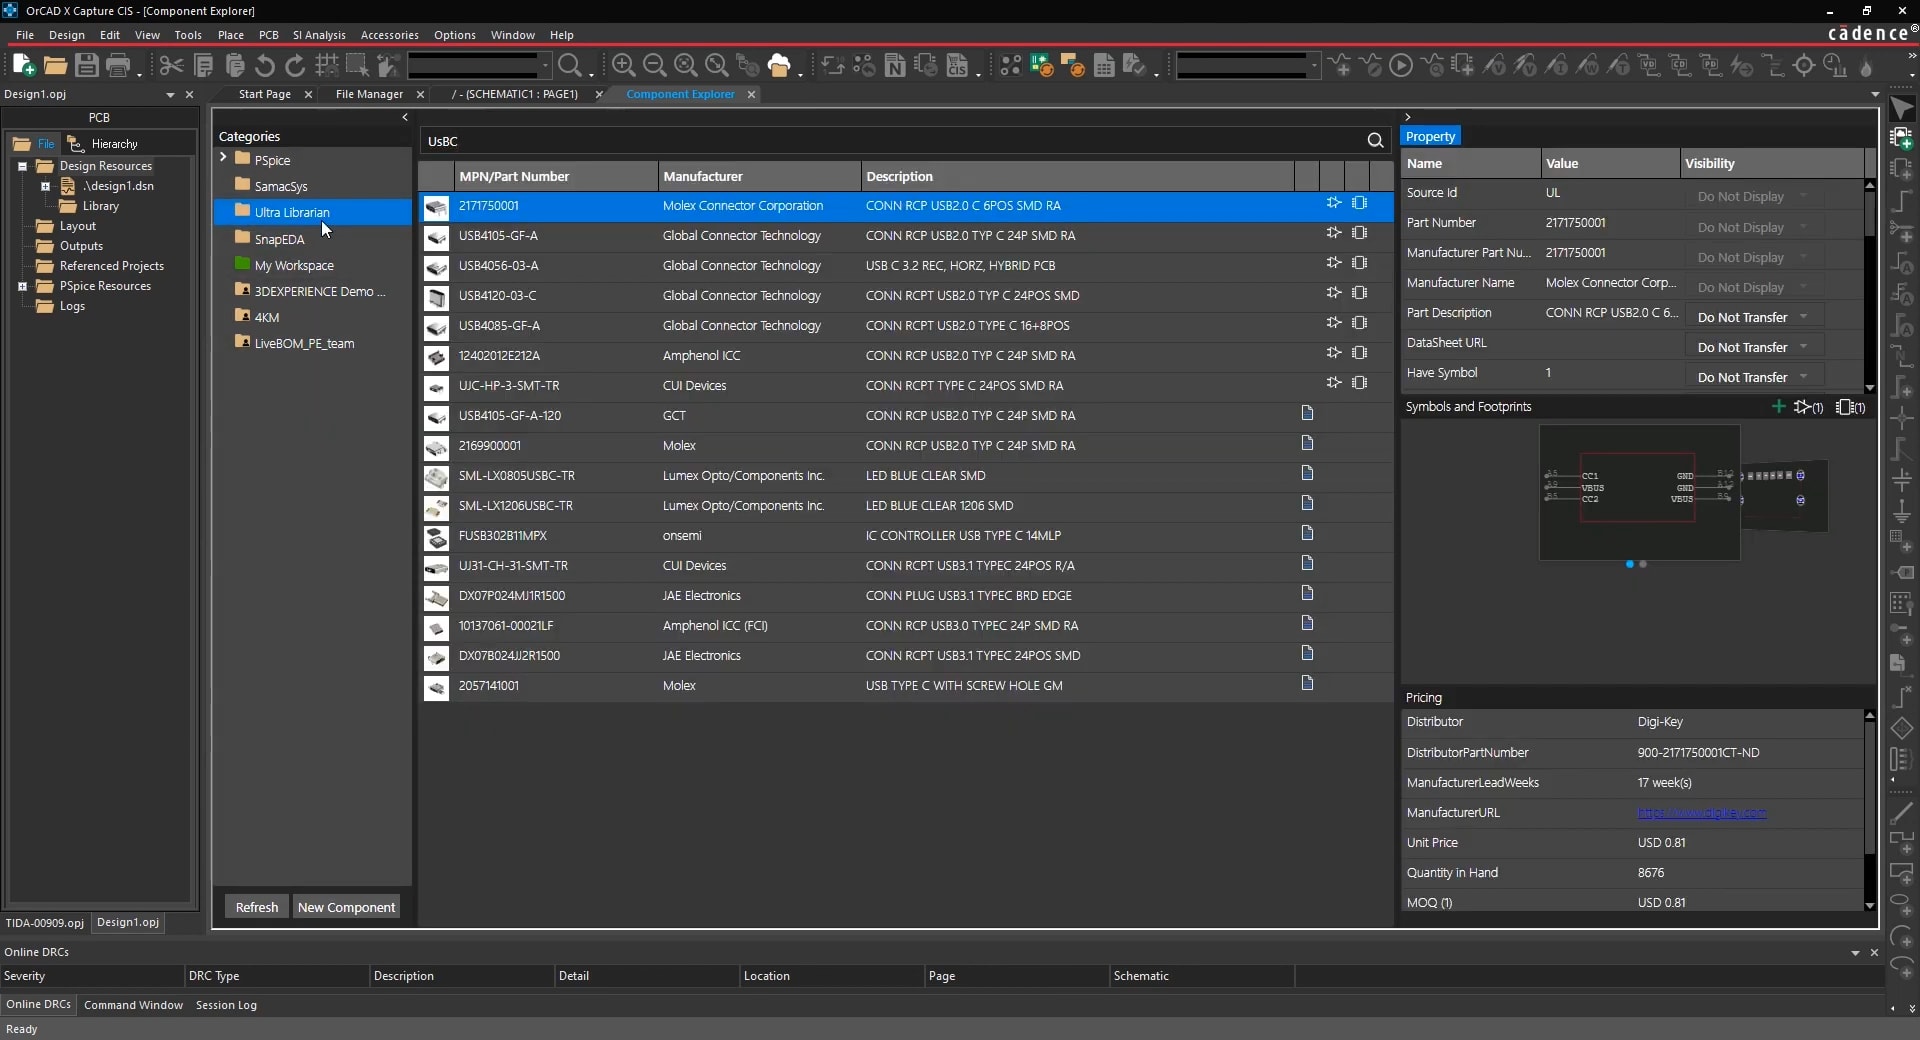Collapse the Categories panel chevron
The width and height of the screenshot is (1920, 1040).
click(405, 117)
